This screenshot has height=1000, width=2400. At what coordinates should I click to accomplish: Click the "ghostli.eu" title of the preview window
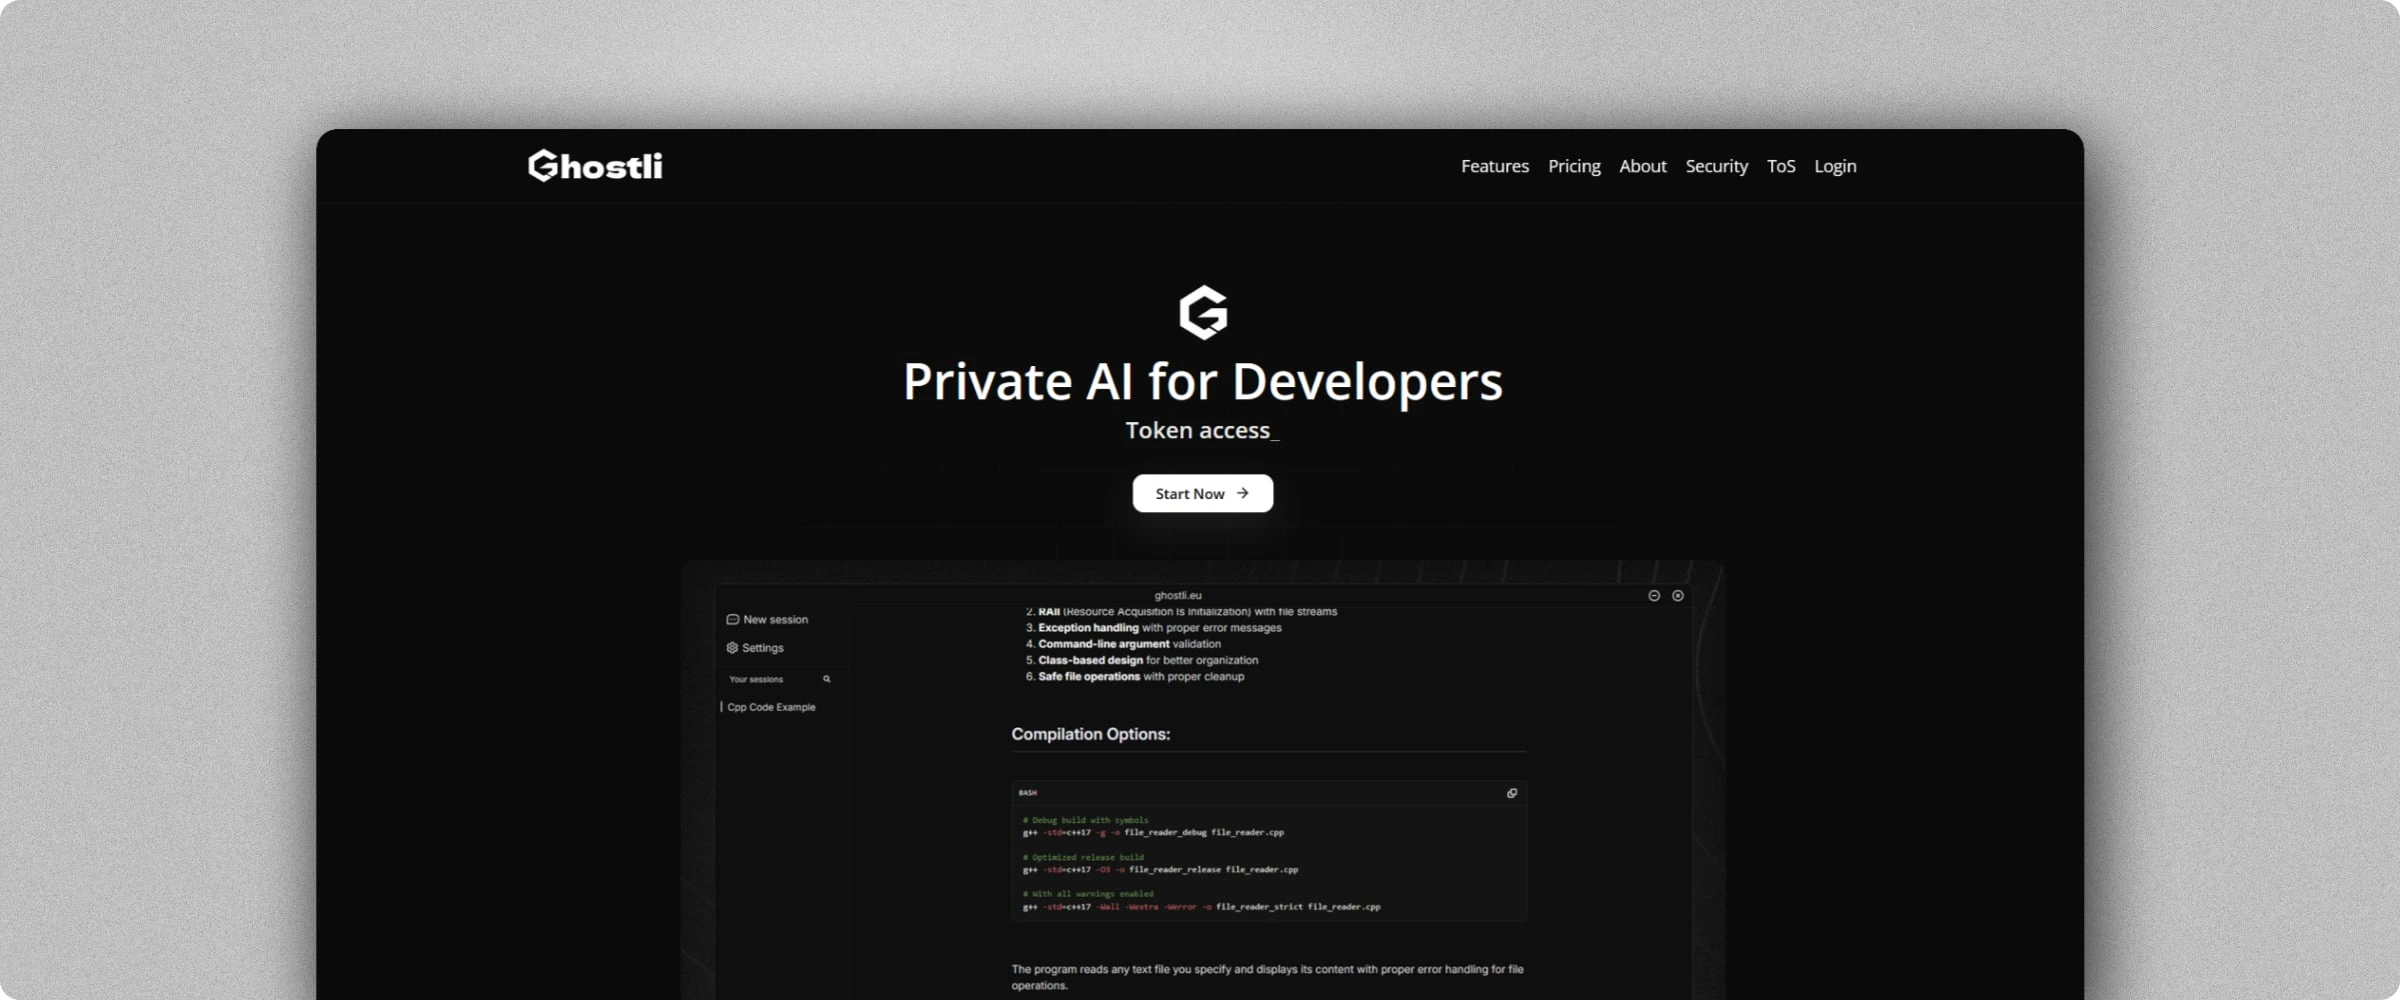[x=1178, y=595]
